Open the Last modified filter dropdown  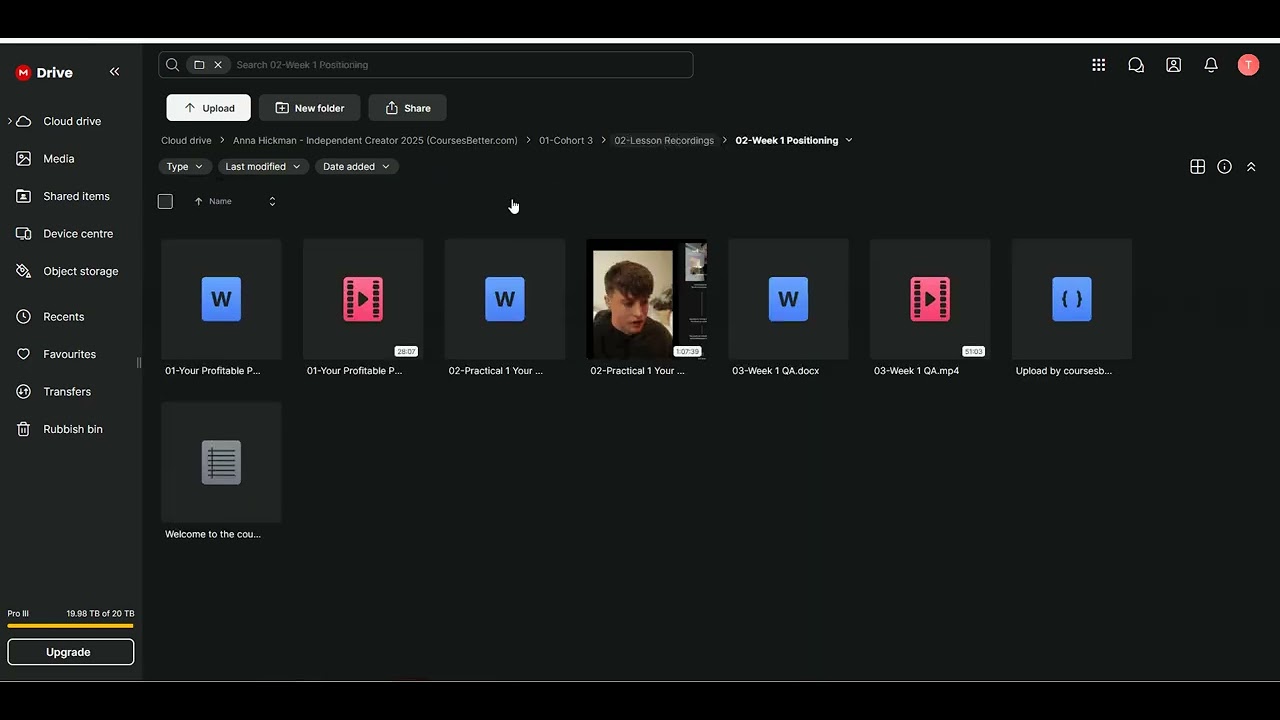[x=263, y=167]
